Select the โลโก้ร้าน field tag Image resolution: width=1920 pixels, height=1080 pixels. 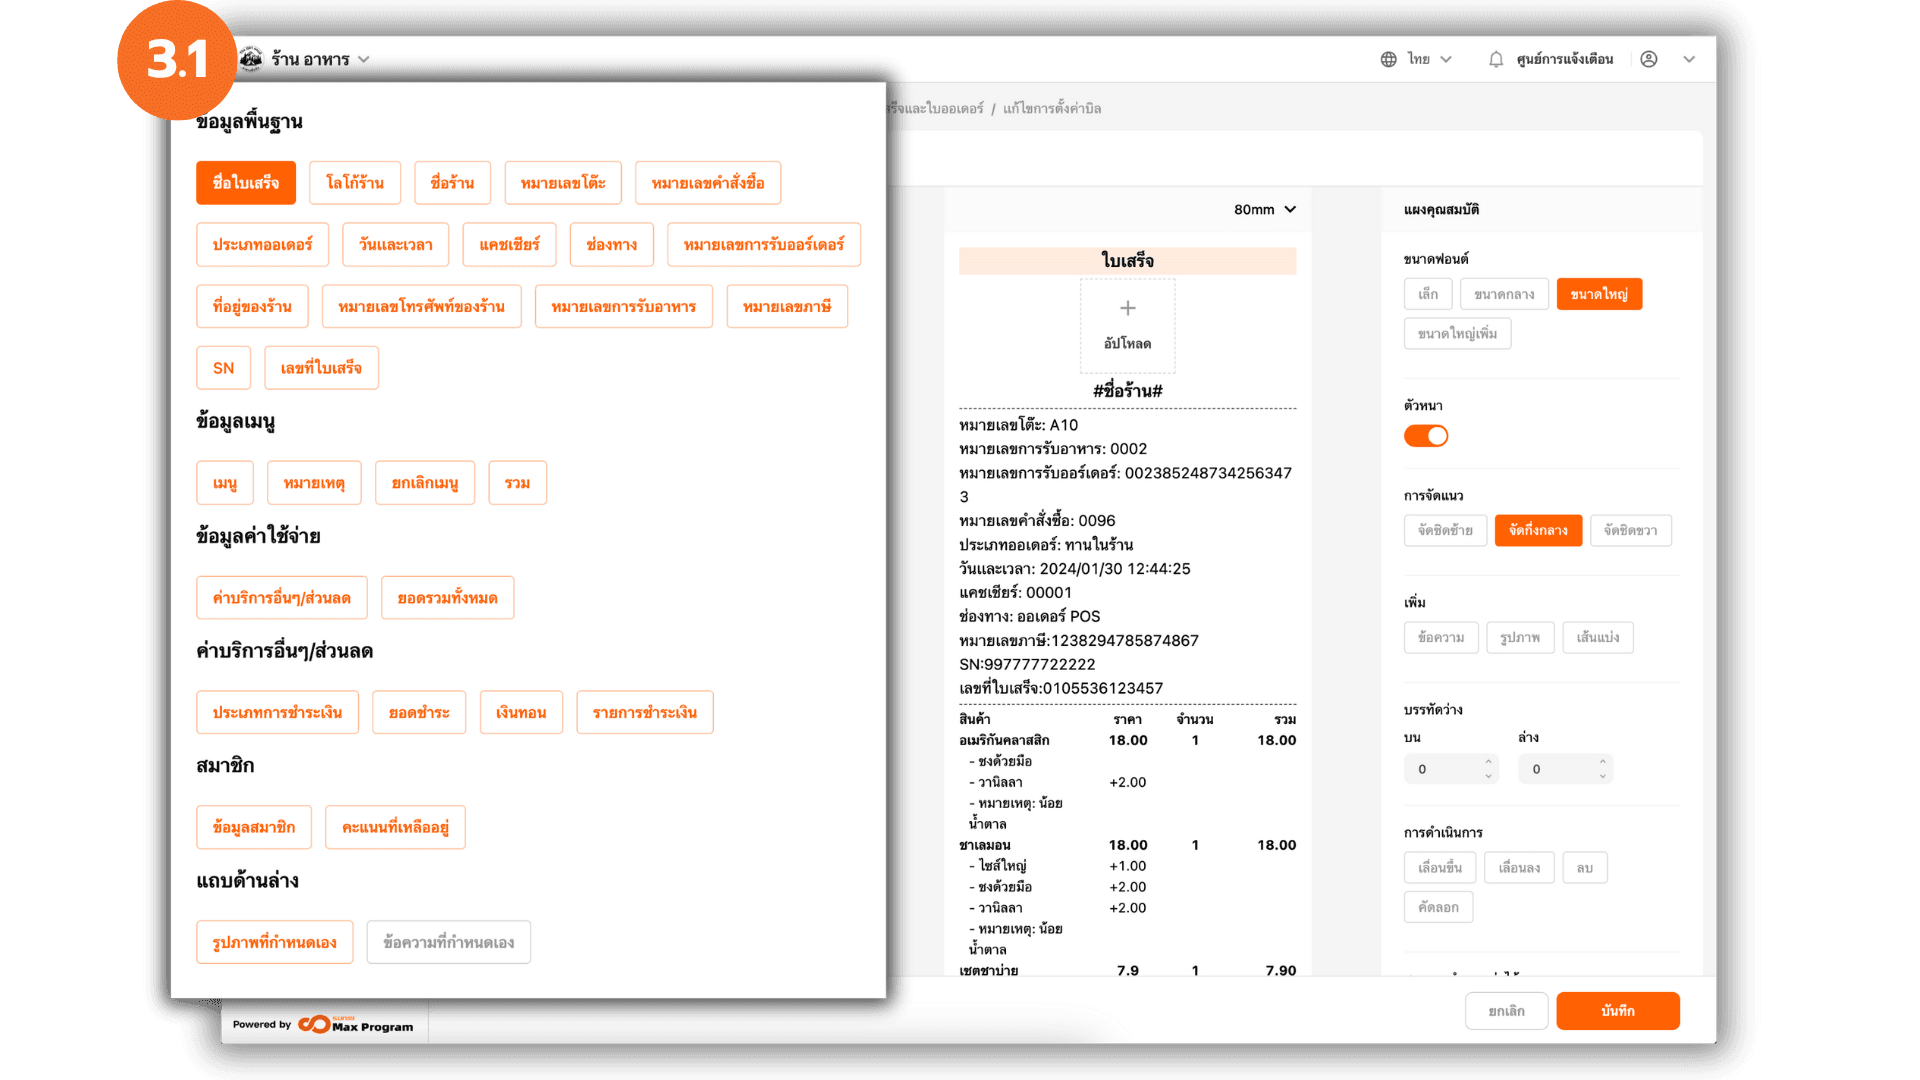click(355, 183)
